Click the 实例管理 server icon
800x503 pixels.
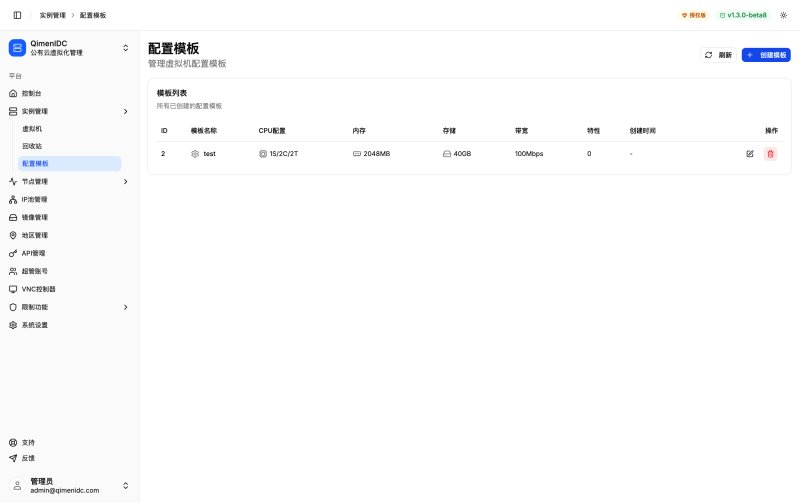pyautogui.click(x=13, y=111)
